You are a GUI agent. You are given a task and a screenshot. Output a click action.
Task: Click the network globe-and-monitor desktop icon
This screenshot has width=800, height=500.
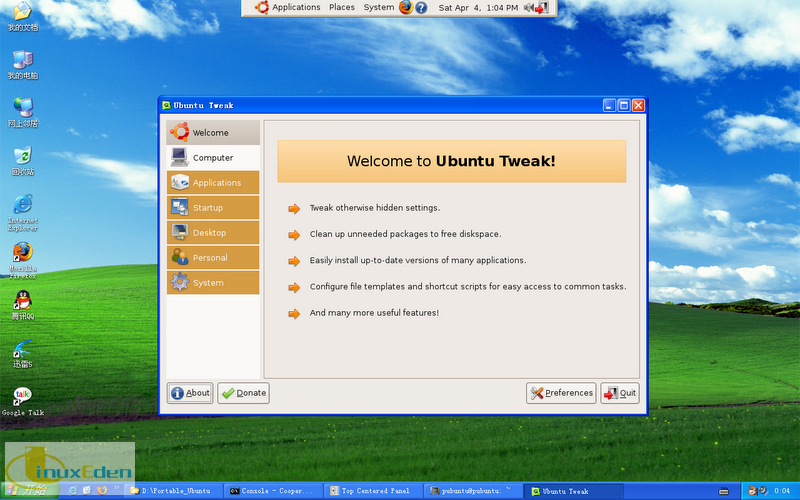pos(22,112)
